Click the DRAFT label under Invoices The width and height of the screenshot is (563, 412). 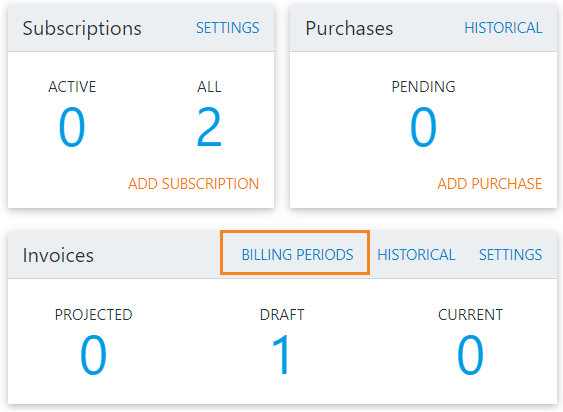pos(282,315)
